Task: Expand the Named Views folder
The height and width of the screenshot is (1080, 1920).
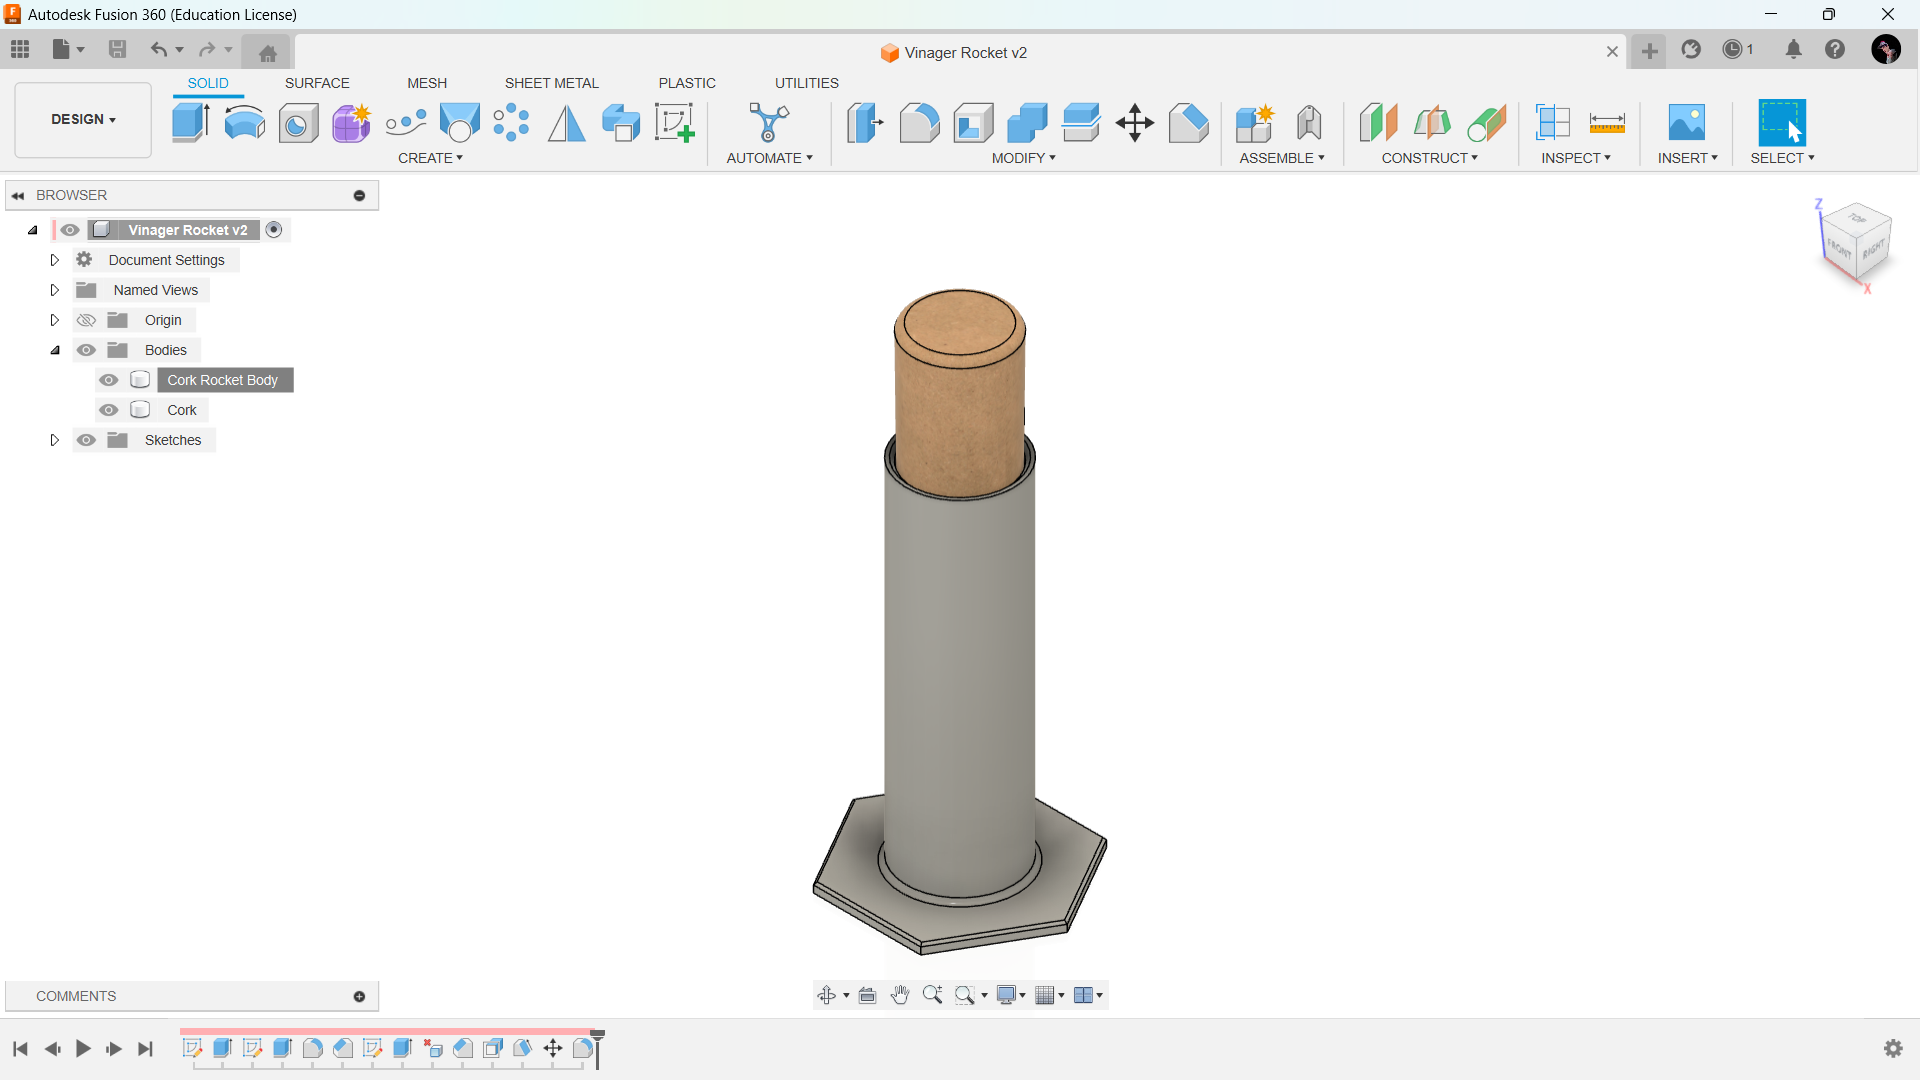Action: [54, 289]
